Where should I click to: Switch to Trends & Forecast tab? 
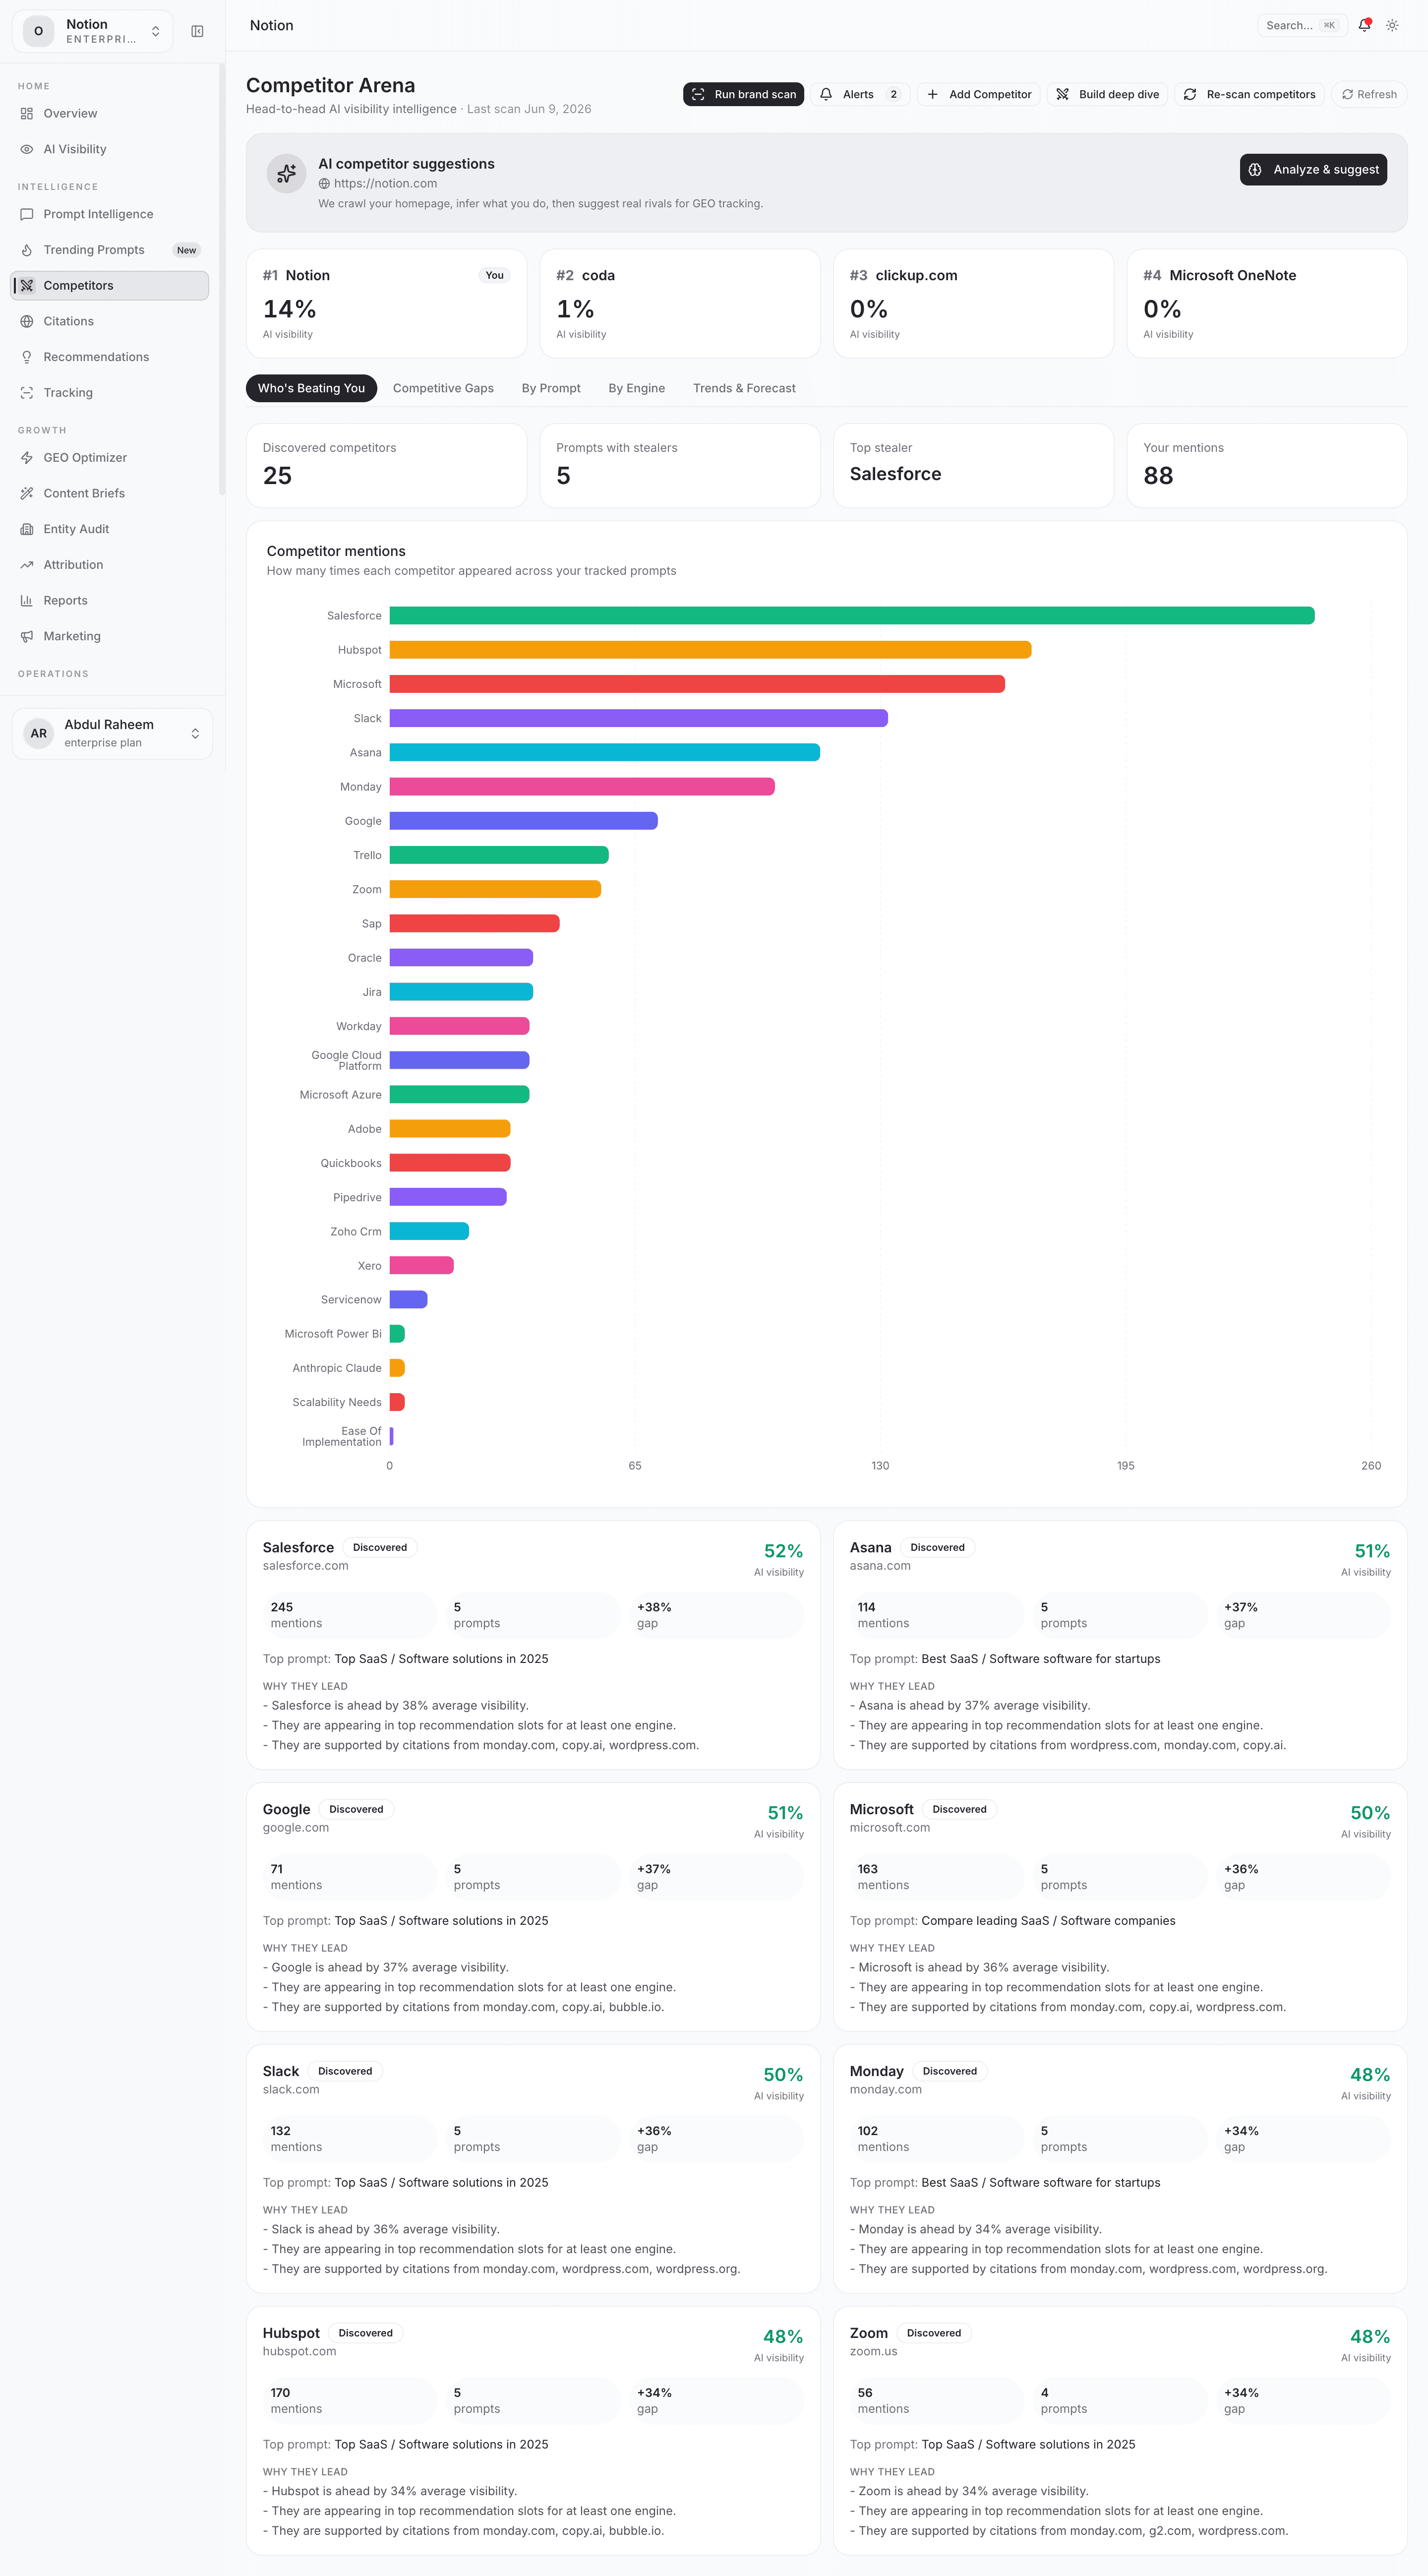pos(744,388)
